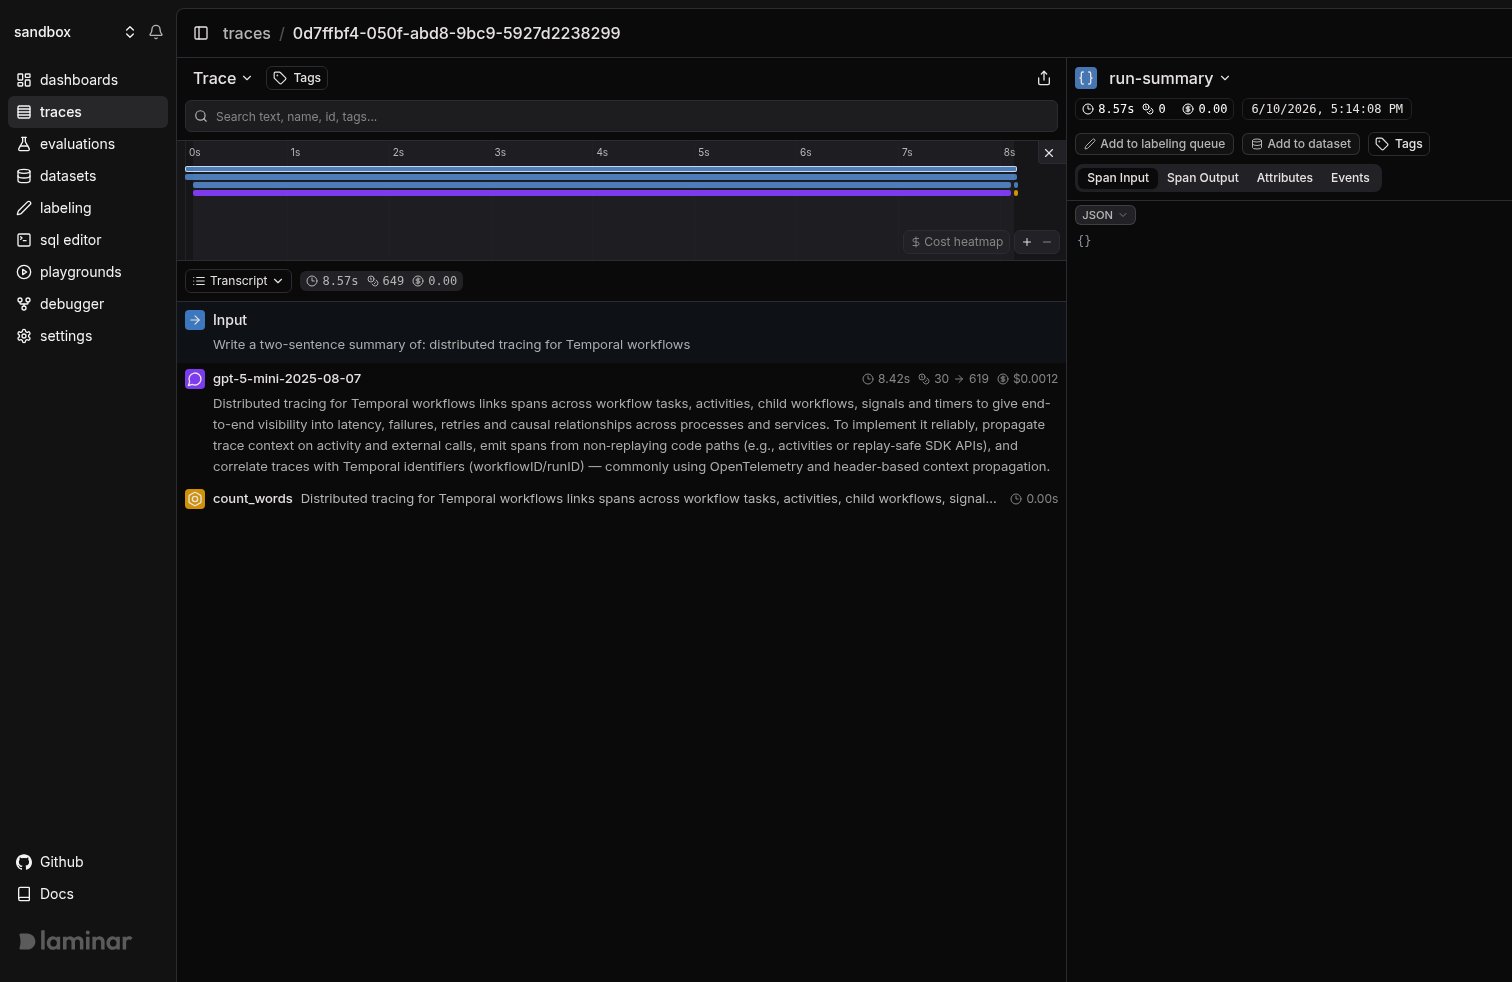Zoom out the timeline with minus

coord(1047,242)
